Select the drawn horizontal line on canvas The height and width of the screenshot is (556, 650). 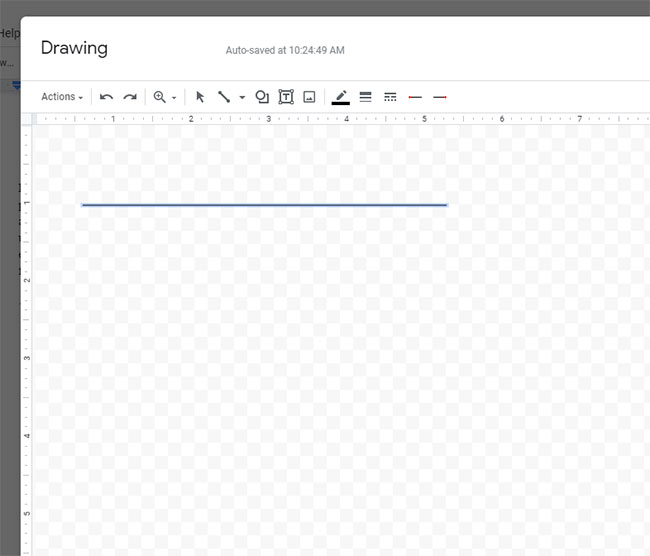click(x=264, y=205)
